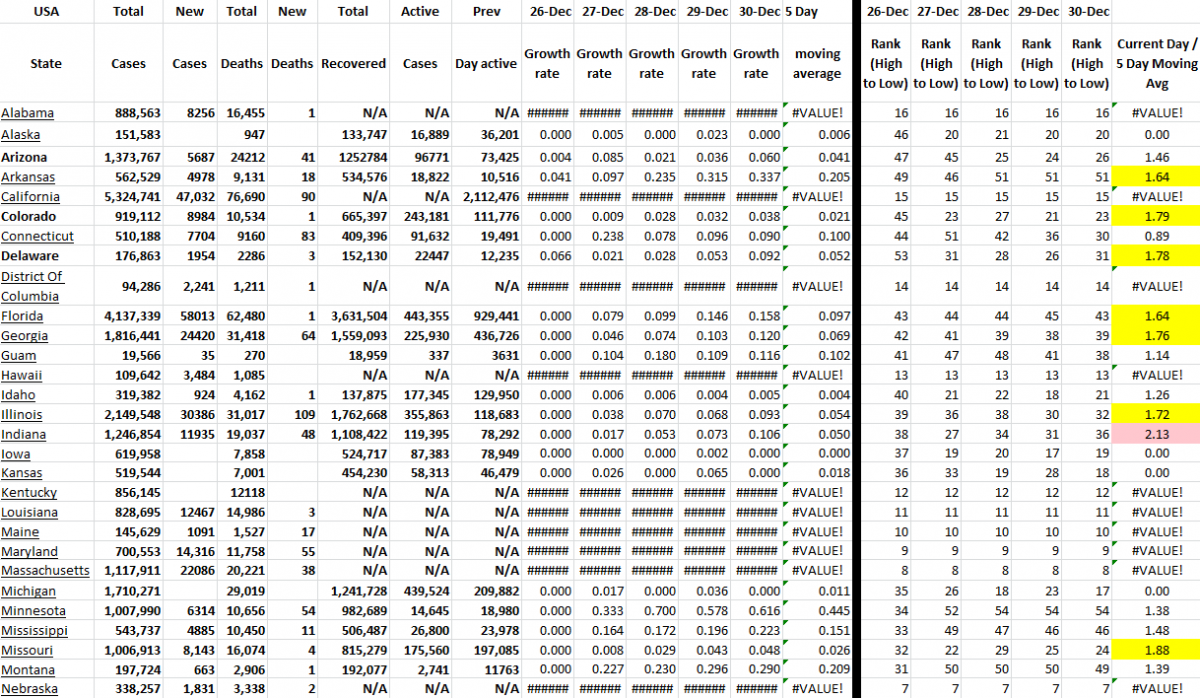Click Colorado's yellow 1.79 ratio cell
The width and height of the screenshot is (1200, 698).
tap(1155, 216)
